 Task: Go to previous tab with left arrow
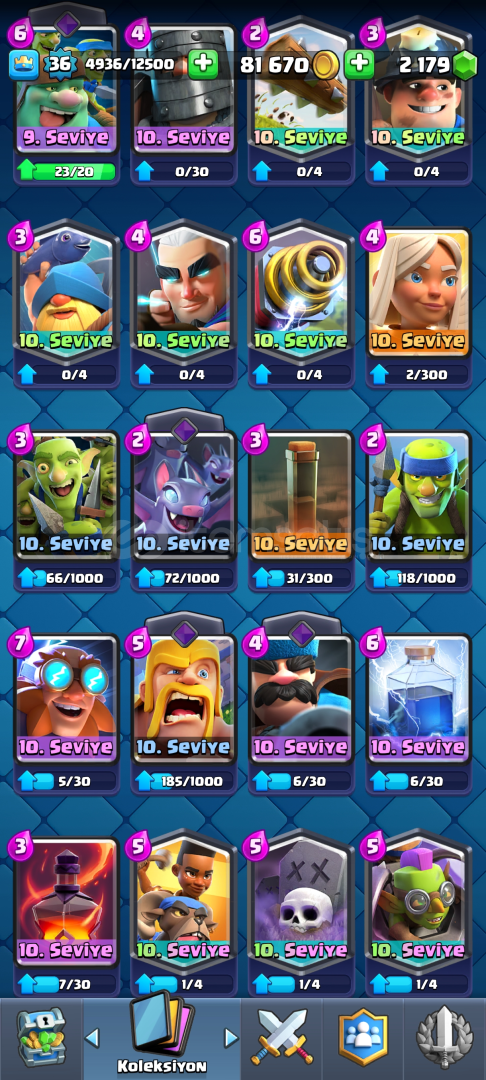92,1037
